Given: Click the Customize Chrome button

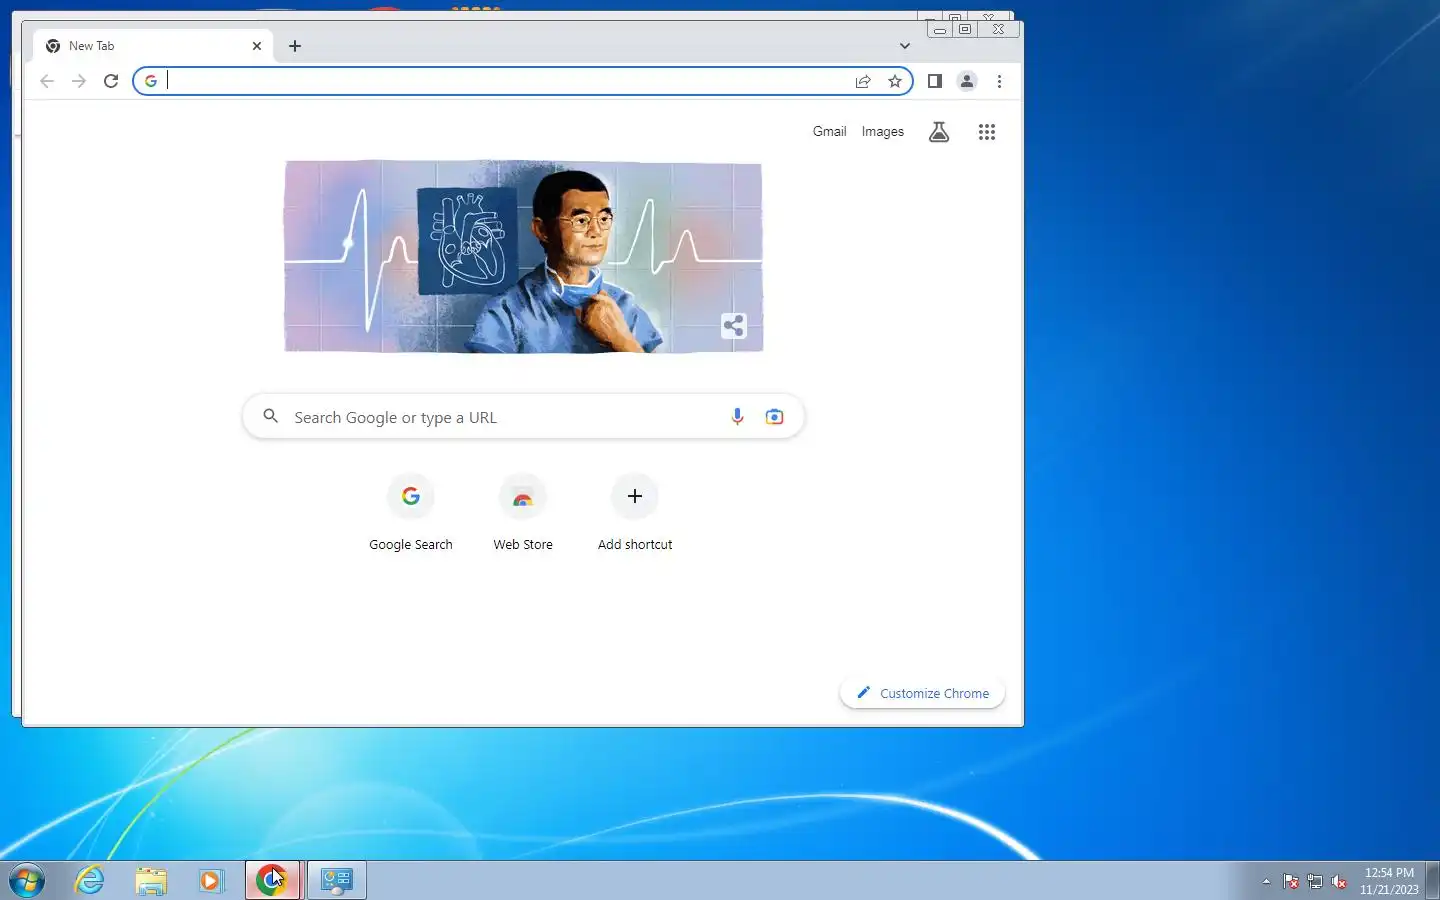Looking at the screenshot, I should [922, 693].
